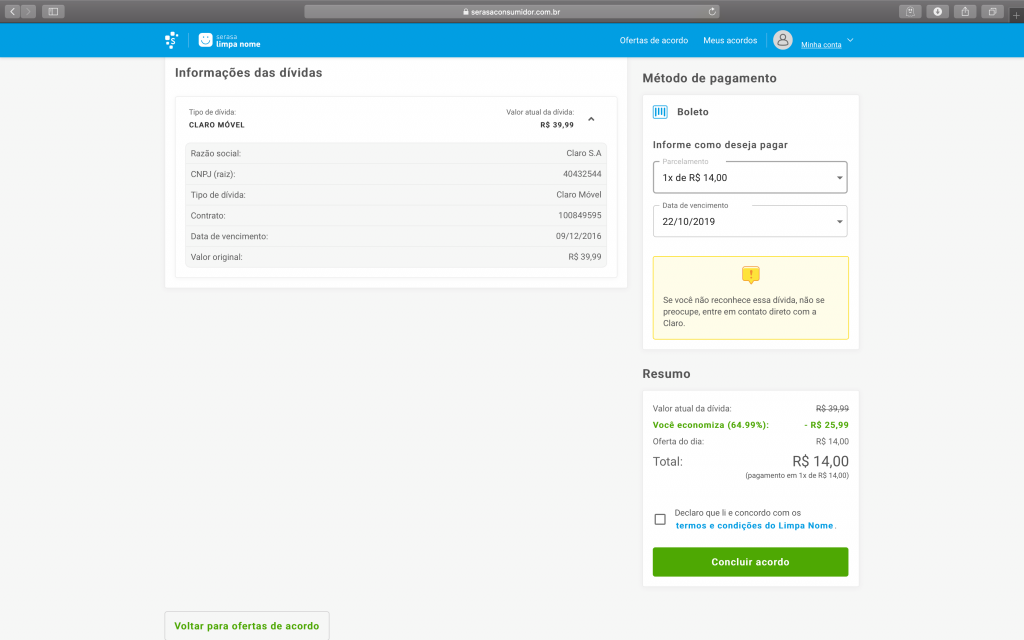Reload the page with refresh icon
The height and width of the screenshot is (640, 1024).
point(712,11)
